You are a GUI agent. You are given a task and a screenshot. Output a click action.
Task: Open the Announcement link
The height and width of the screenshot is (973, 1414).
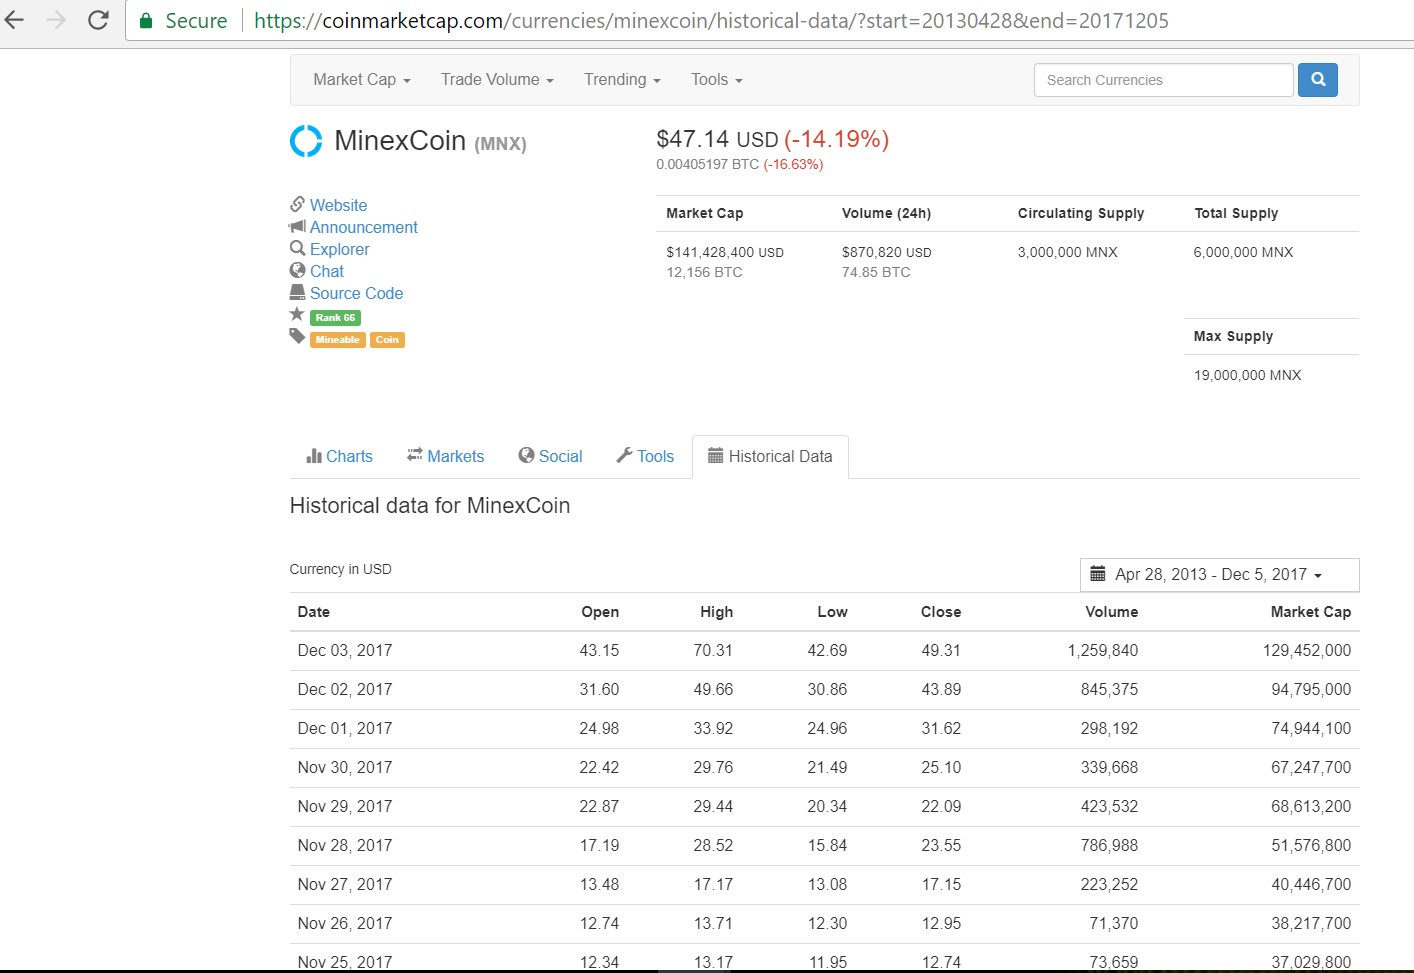364,227
